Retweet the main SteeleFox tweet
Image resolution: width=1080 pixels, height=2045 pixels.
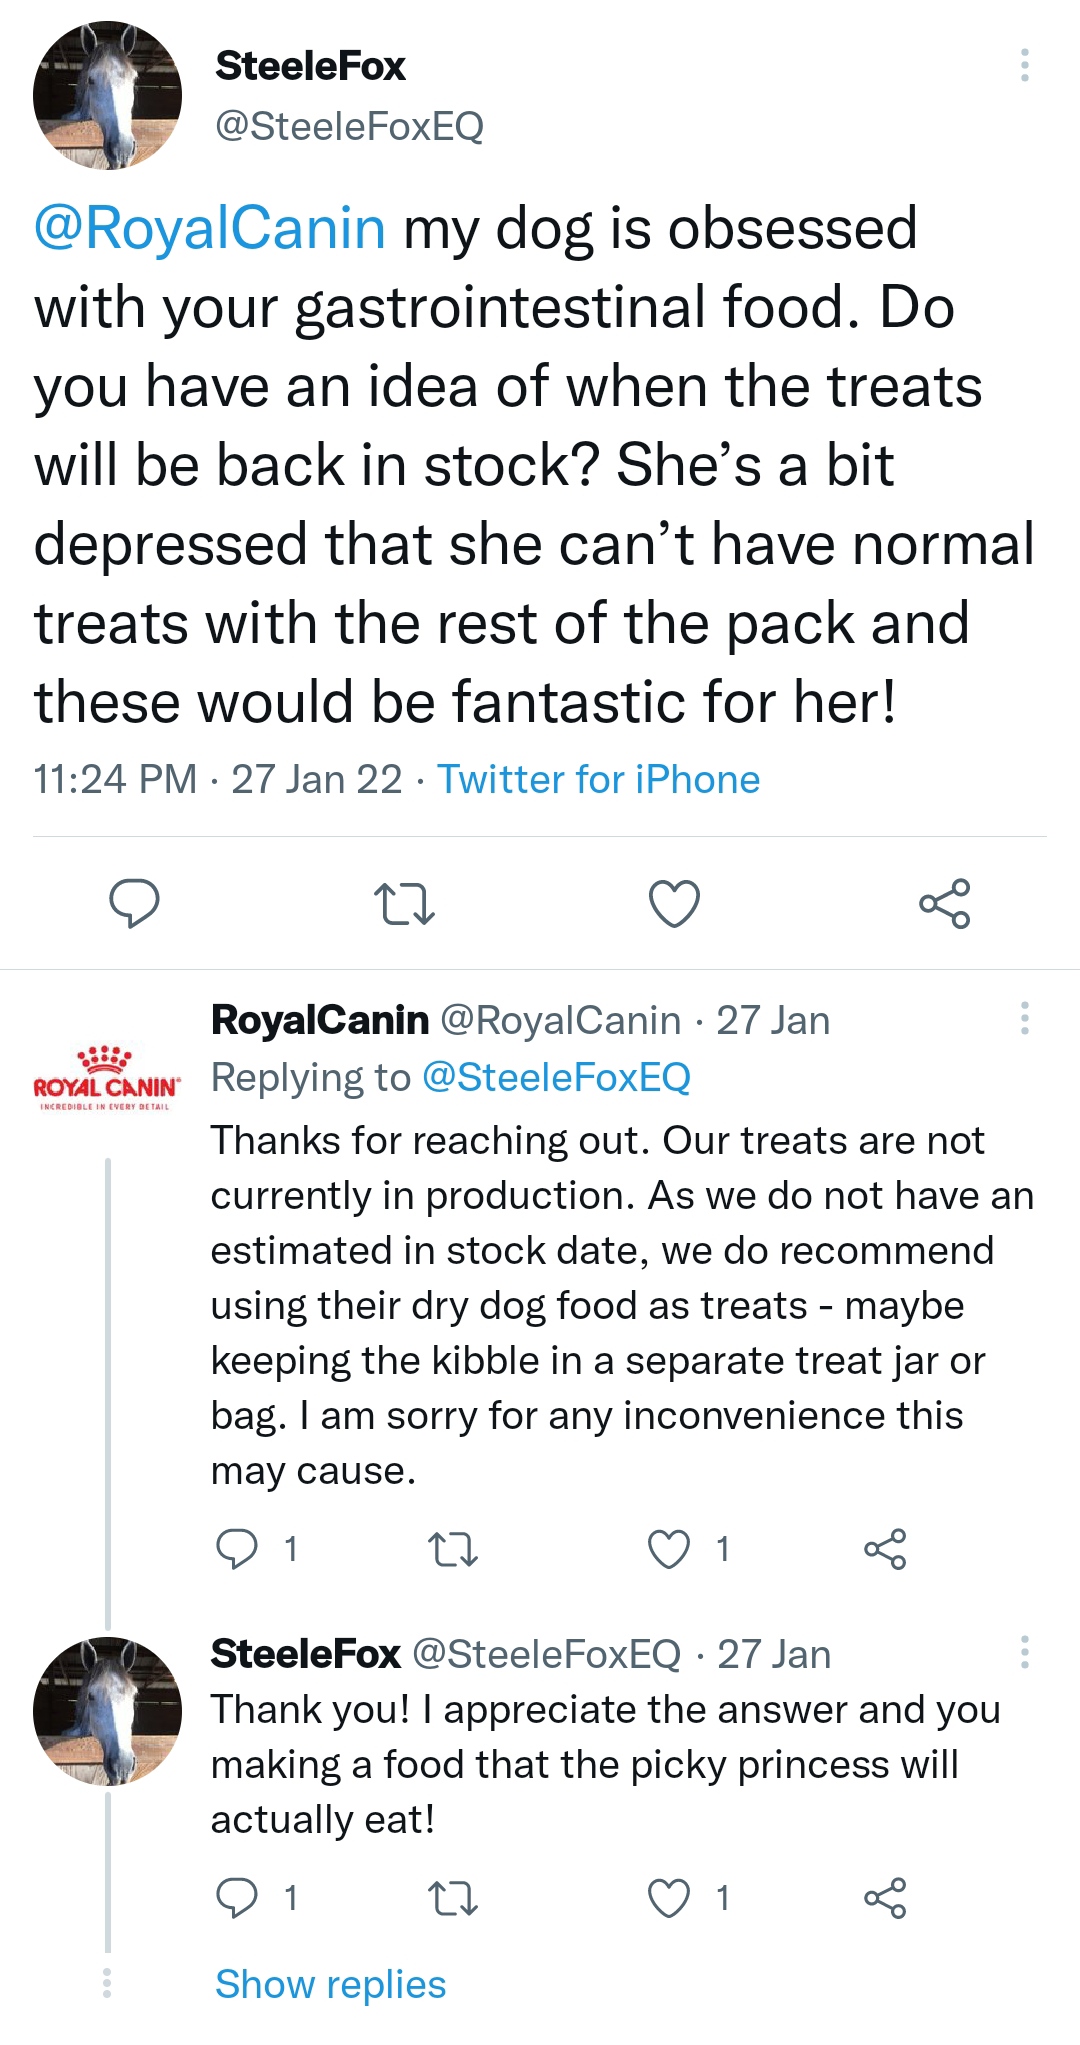tap(404, 903)
